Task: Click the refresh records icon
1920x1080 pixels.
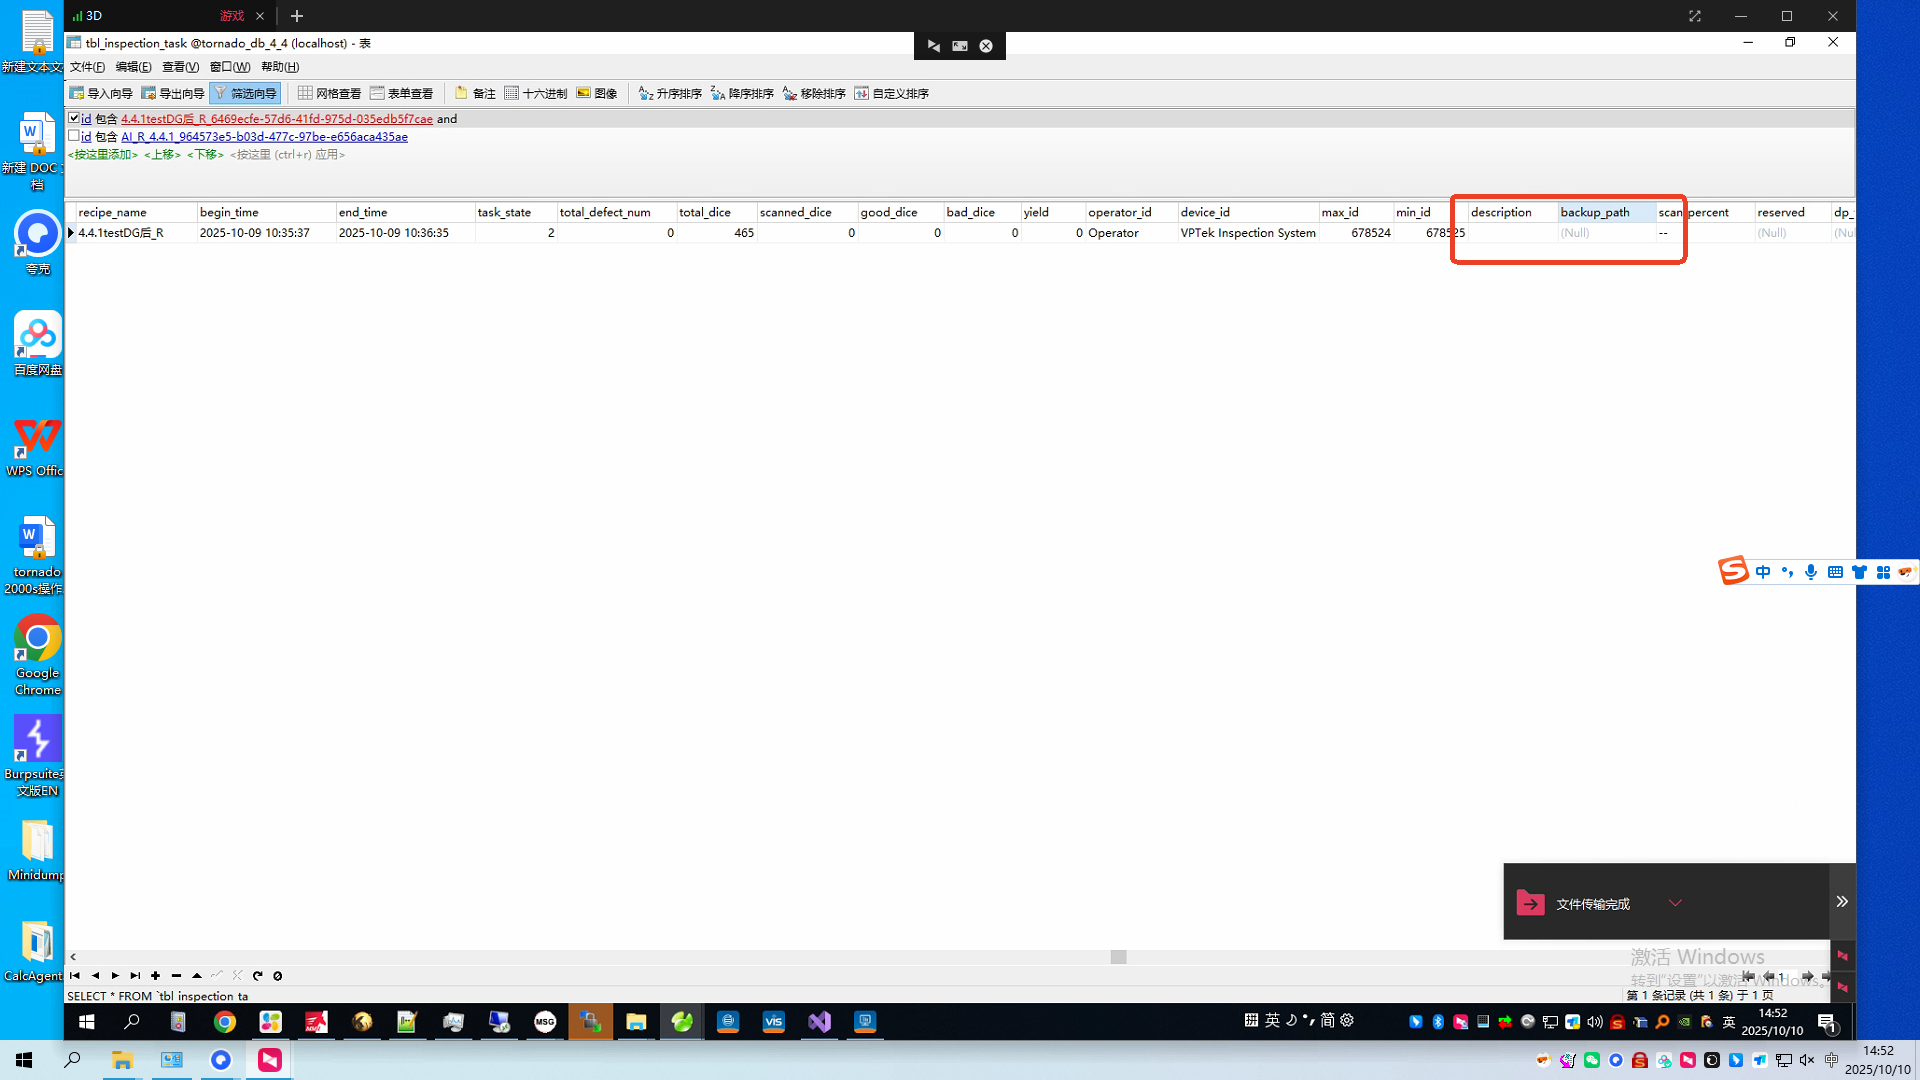Action: (x=257, y=976)
